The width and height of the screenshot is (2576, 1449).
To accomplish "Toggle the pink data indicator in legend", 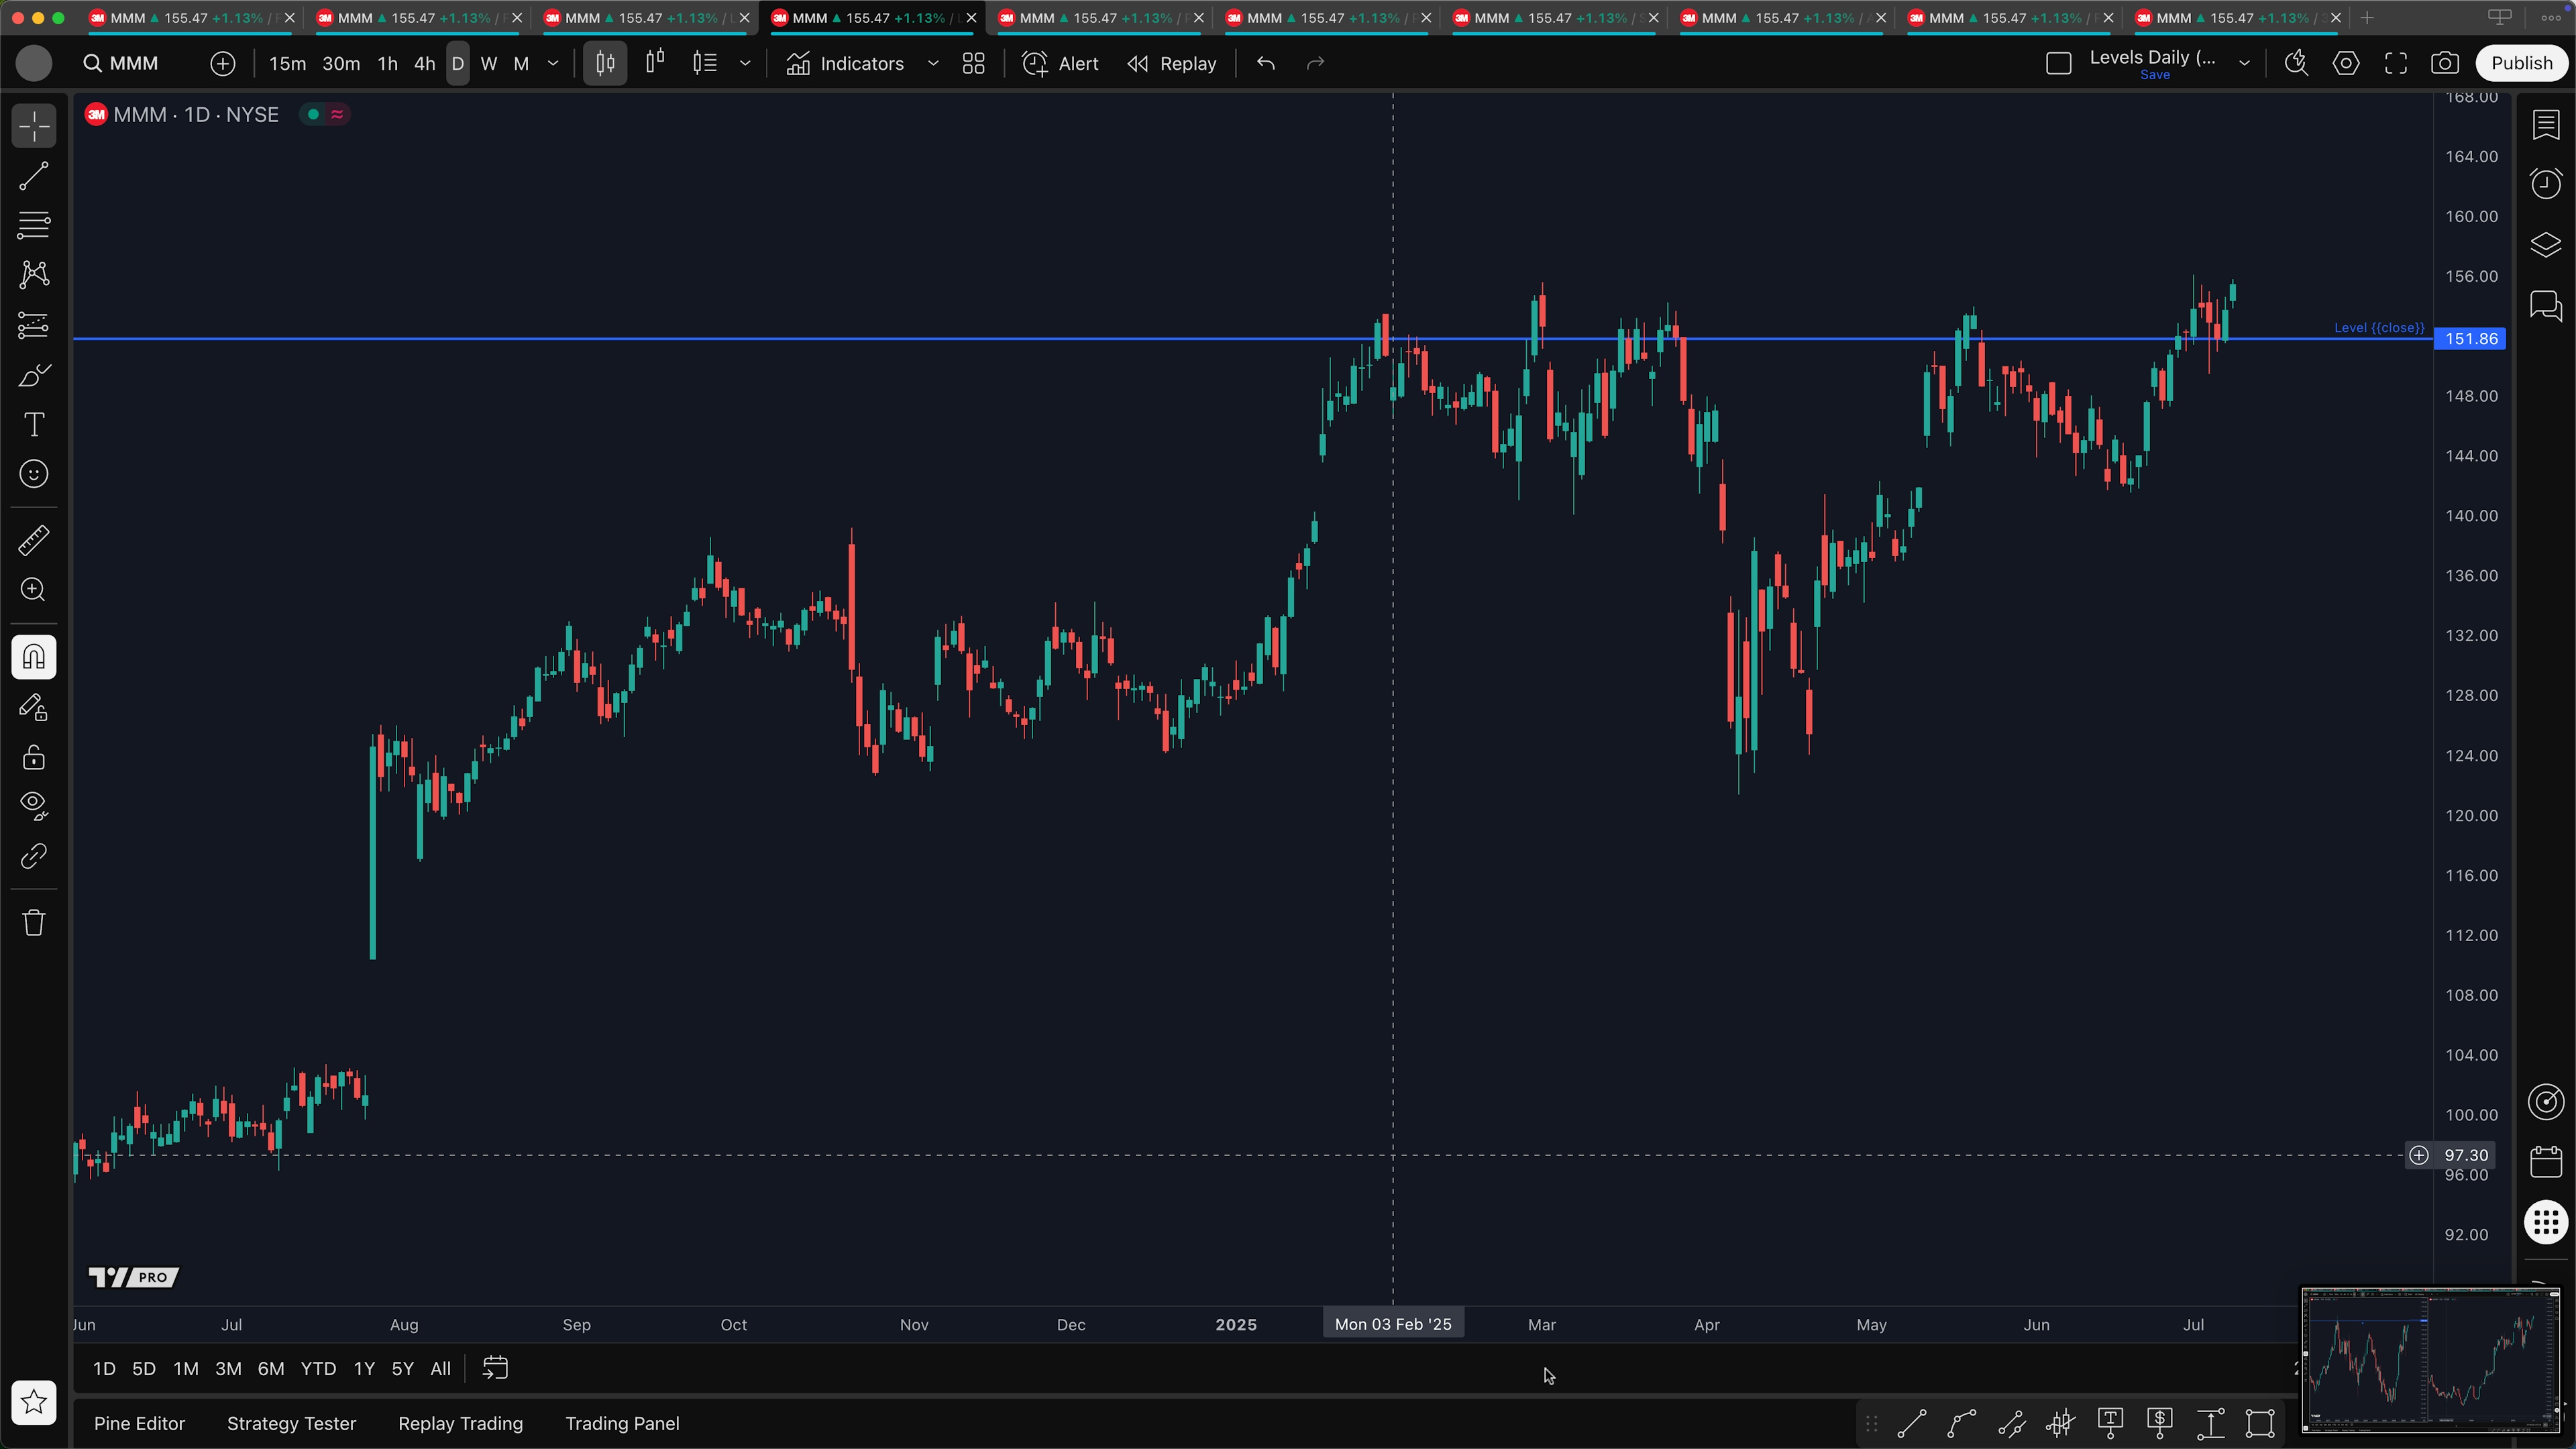I will pos(338,114).
